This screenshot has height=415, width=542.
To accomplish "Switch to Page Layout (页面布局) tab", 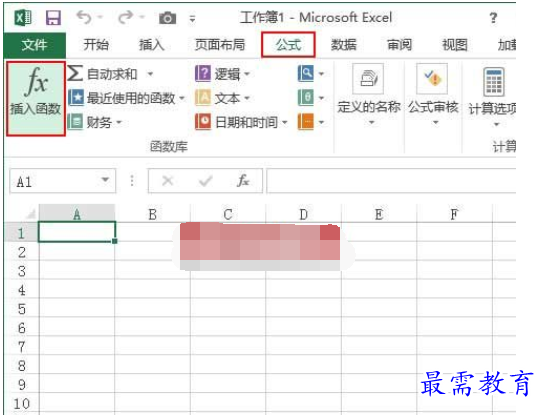I will coord(220,45).
